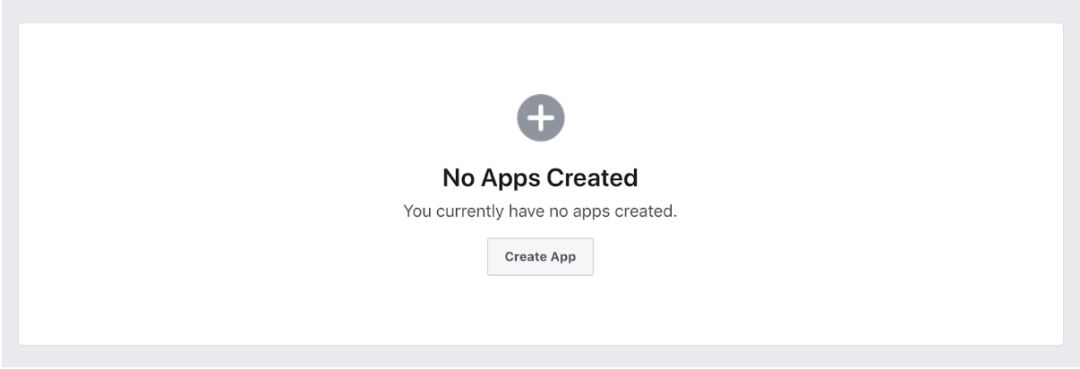Click empty white area of the apps card

coord(207,186)
